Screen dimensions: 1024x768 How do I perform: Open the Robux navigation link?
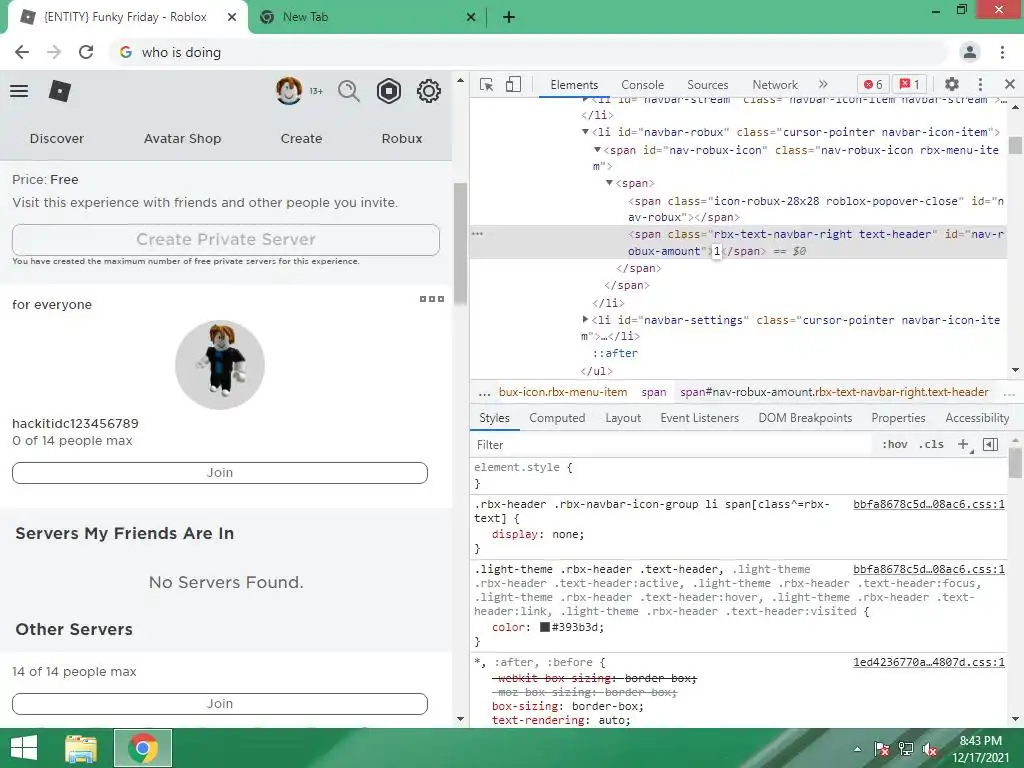[x=402, y=138]
